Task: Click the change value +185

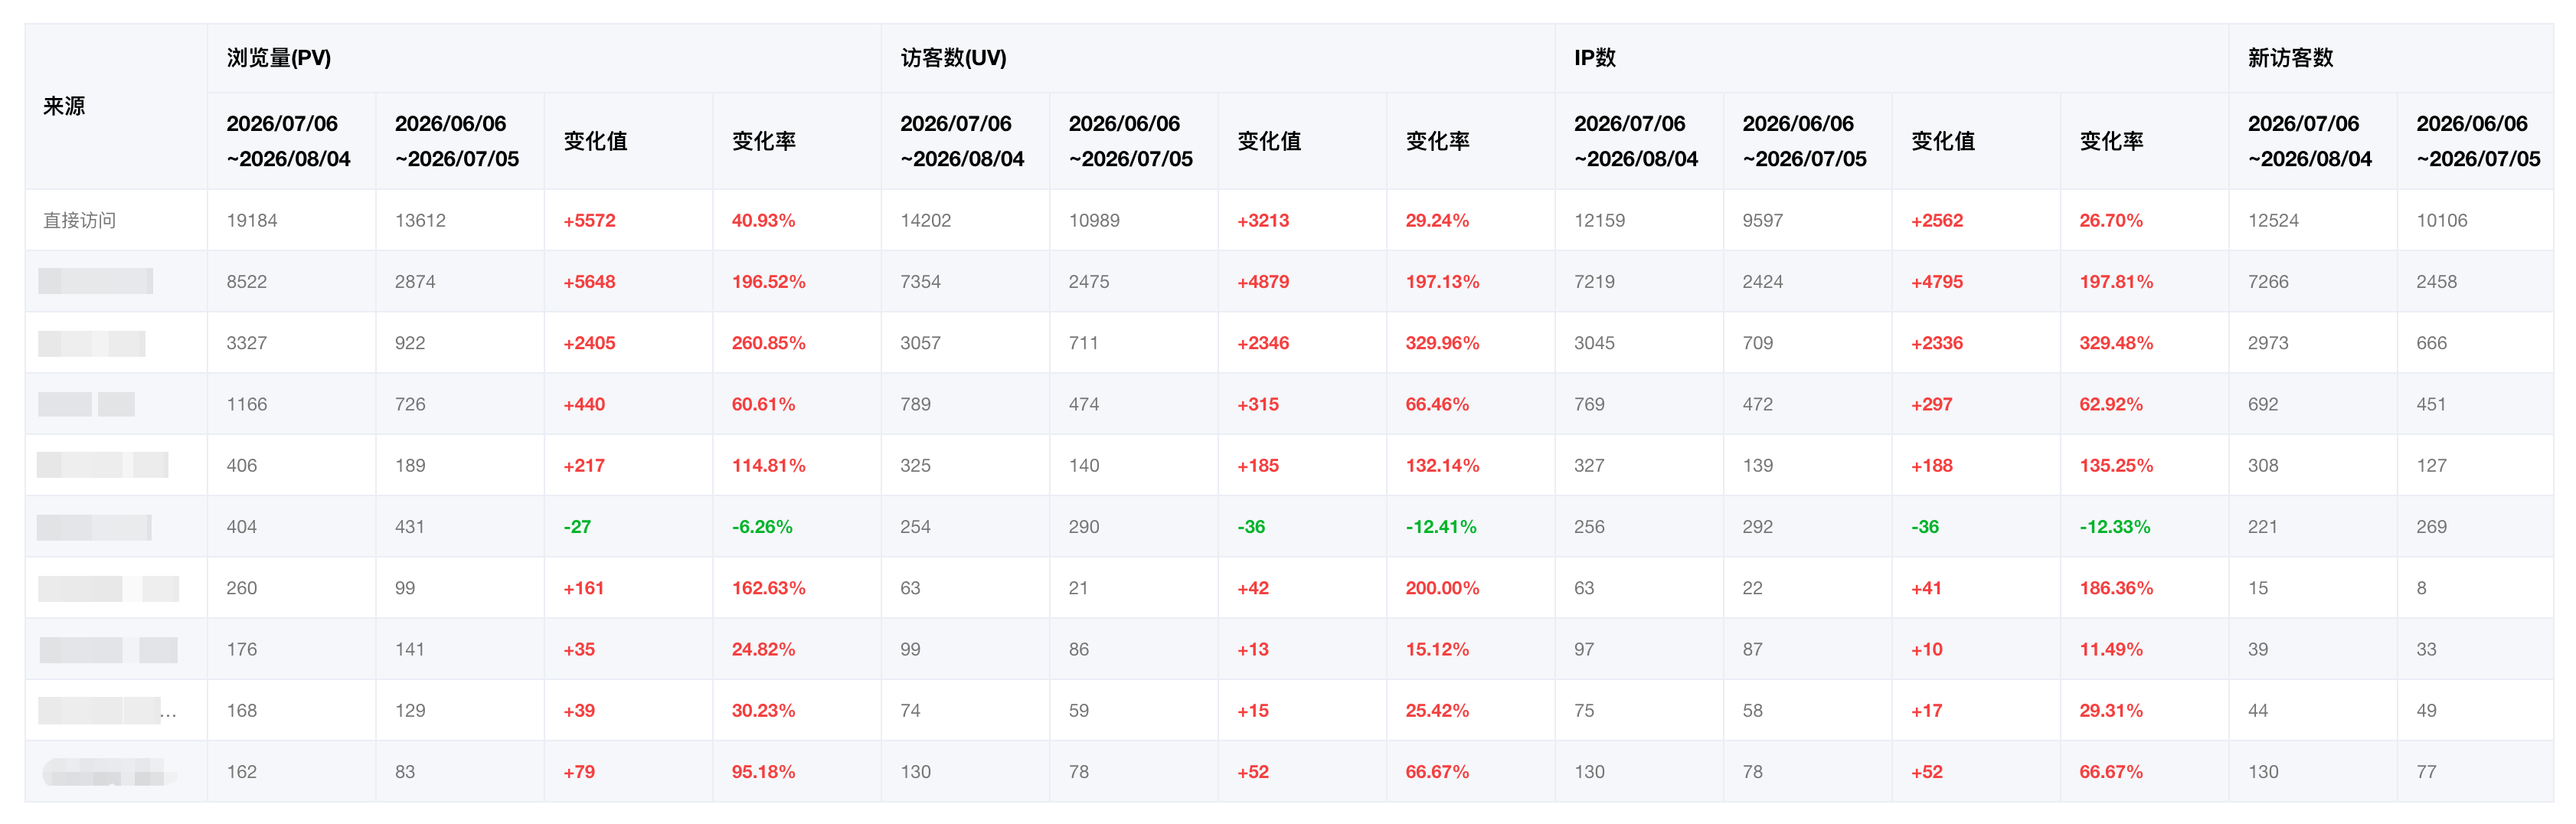Action: [x=1259, y=466]
